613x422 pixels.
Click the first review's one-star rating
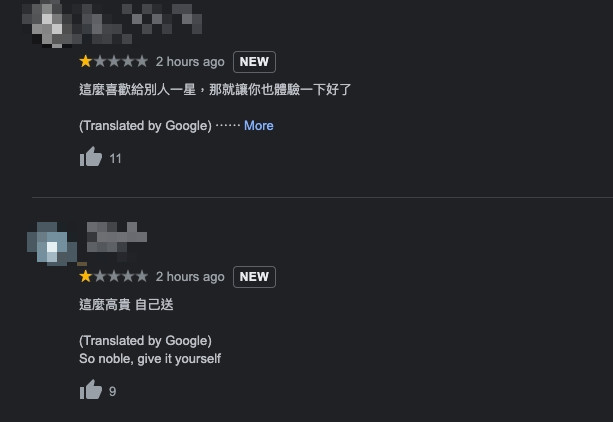tap(113, 61)
